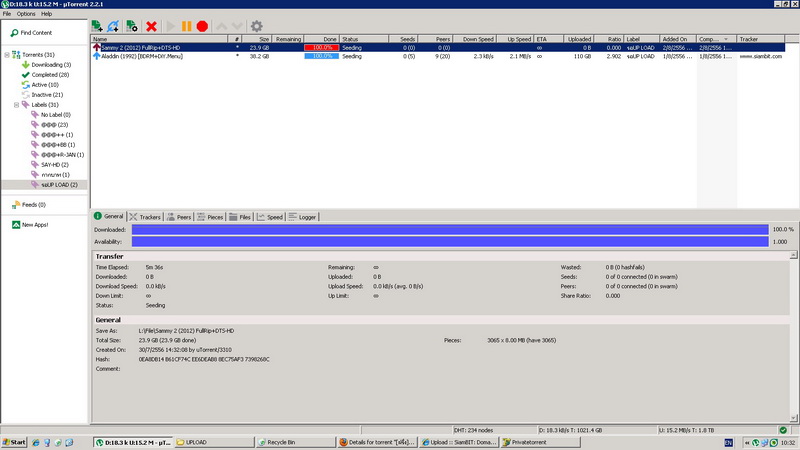
Task: Click the Start button on taskbar
Action: pyautogui.click(x=14, y=442)
